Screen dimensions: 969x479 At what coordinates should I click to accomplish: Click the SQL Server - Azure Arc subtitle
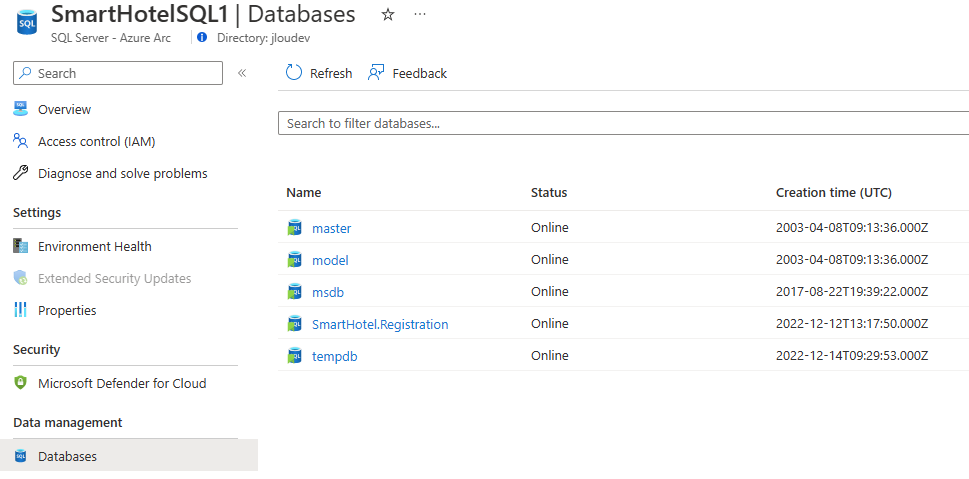[x=111, y=38]
